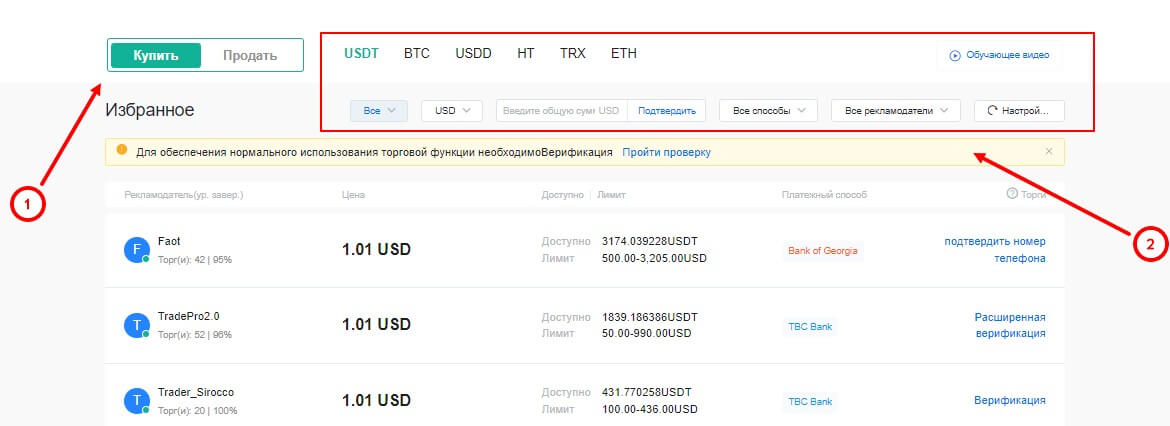1170x426 pixels.
Task: Click the question mark icon near Торги
Action: (1012, 193)
